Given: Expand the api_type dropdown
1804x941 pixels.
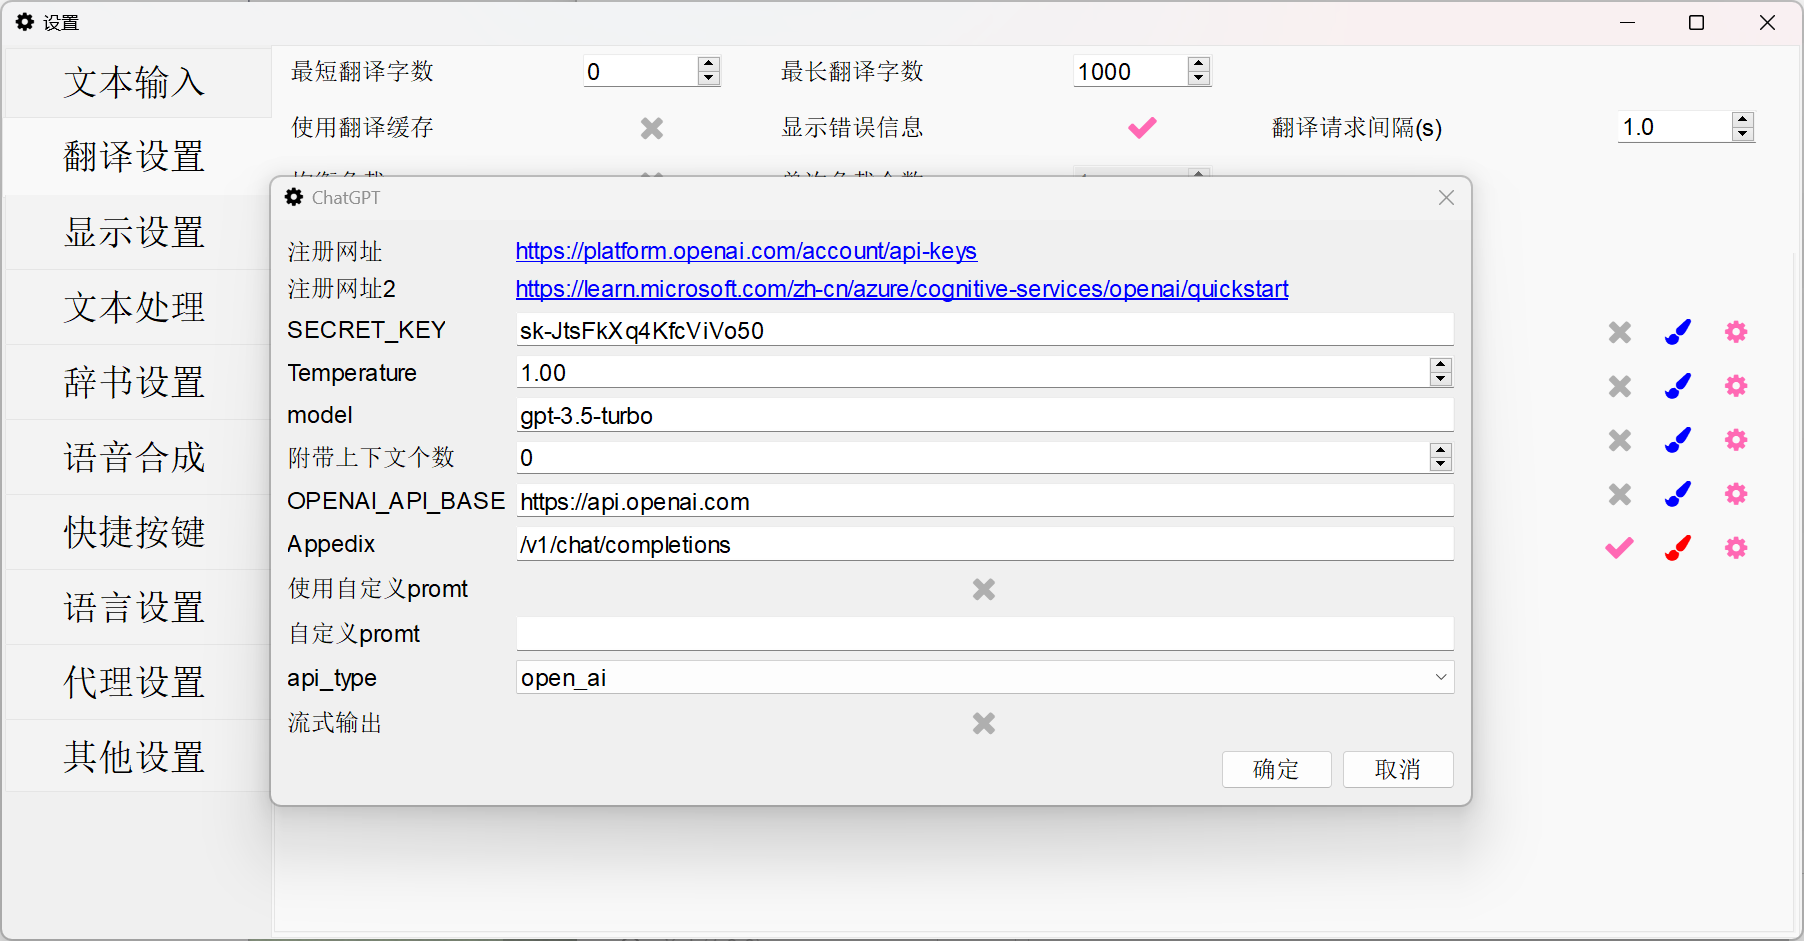Looking at the screenshot, I should pyautogui.click(x=1440, y=678).
